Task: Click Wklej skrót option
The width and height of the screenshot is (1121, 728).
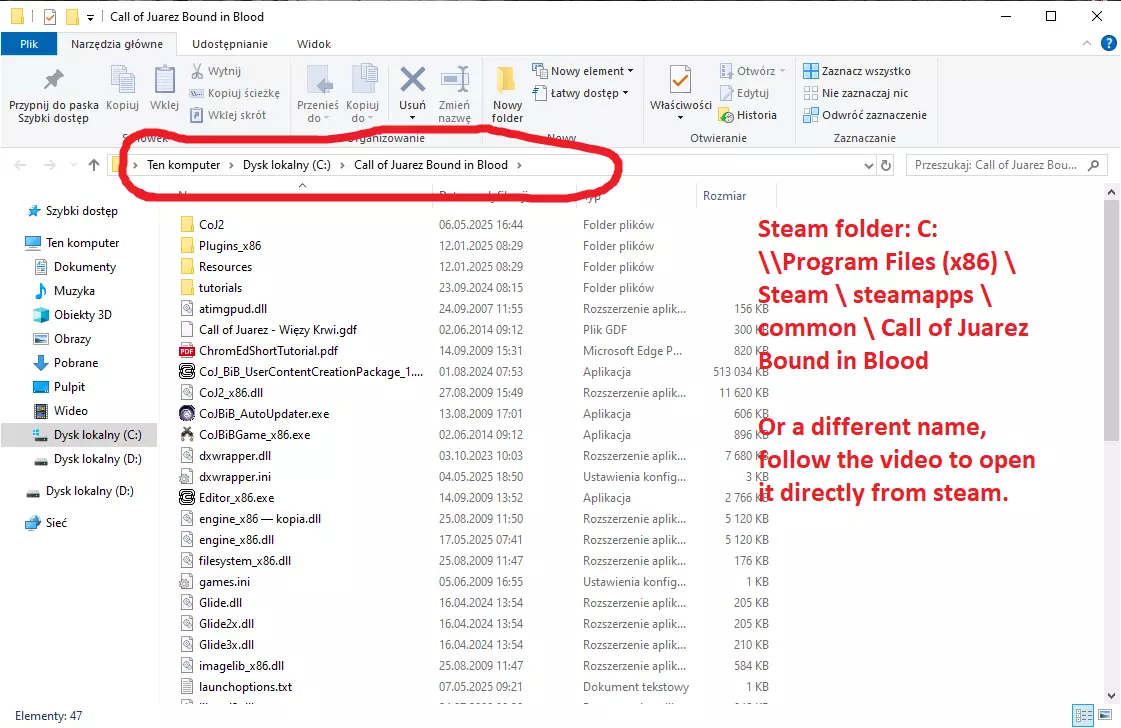Action: [228, 115]
